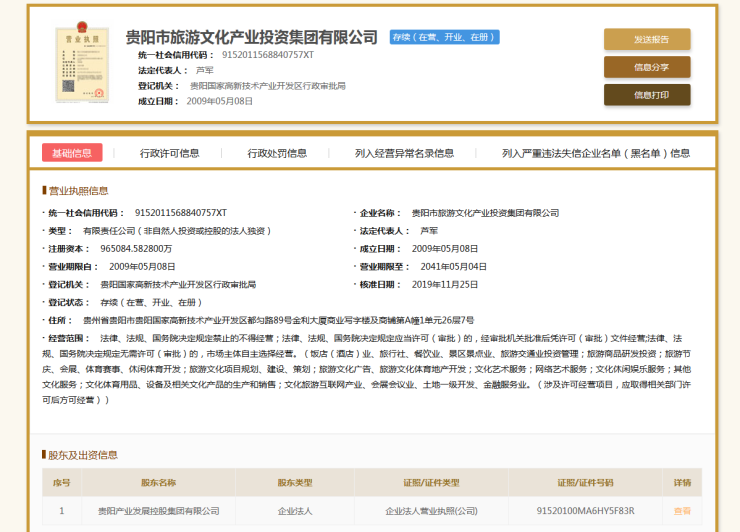Click the 信息打印 button
Screen dimensions: 740x532
(647, 95)
